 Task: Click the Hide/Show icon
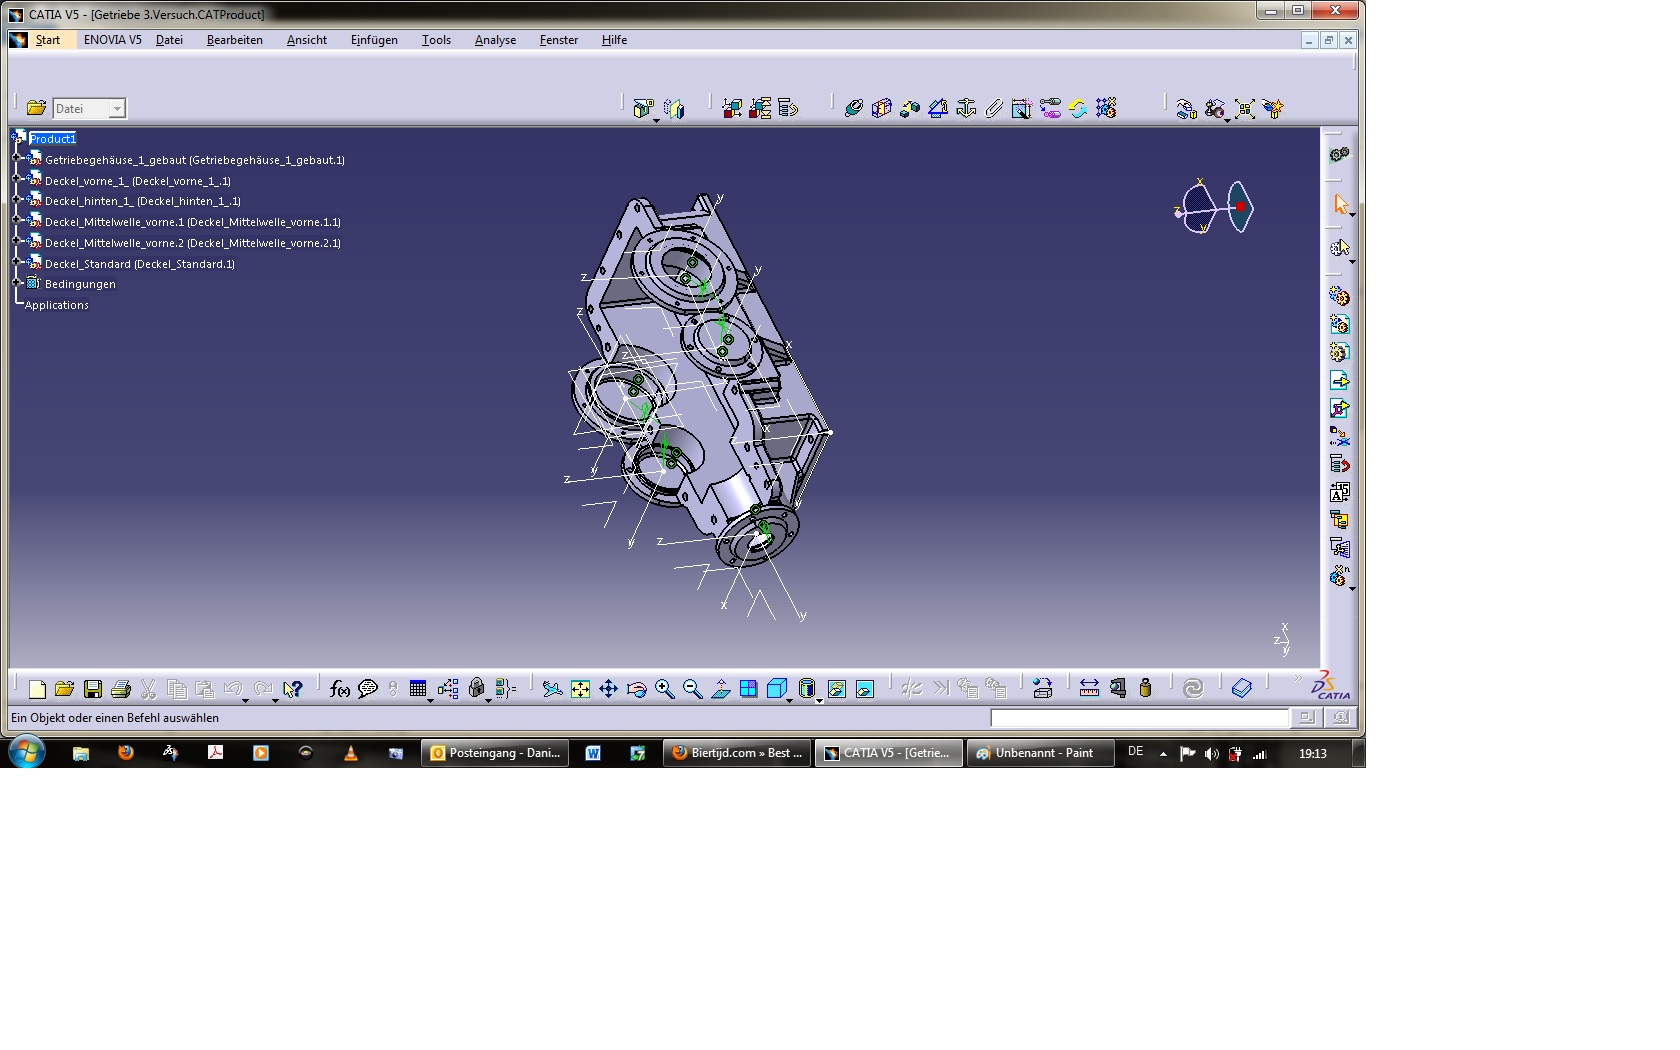click(x=837, y=689)
